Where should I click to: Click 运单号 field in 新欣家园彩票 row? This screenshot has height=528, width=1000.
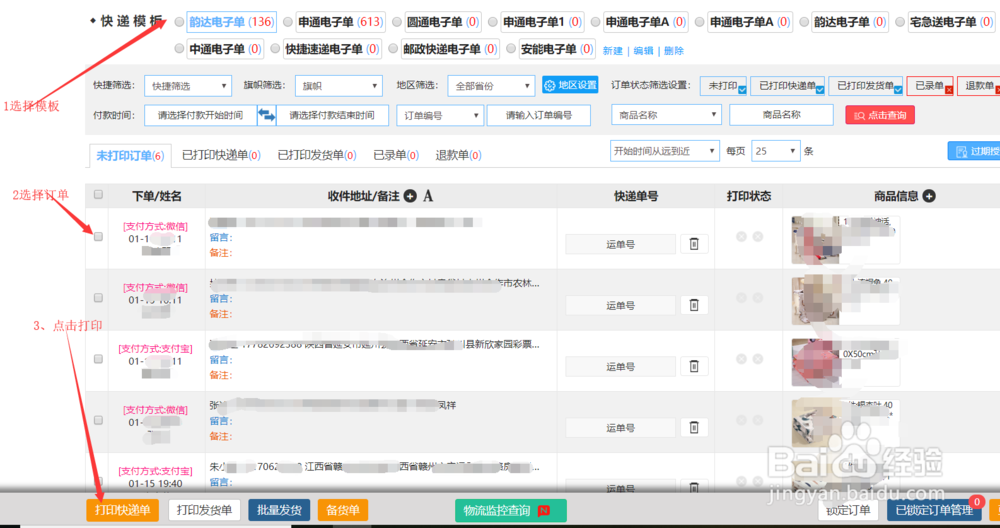point(621,367)
